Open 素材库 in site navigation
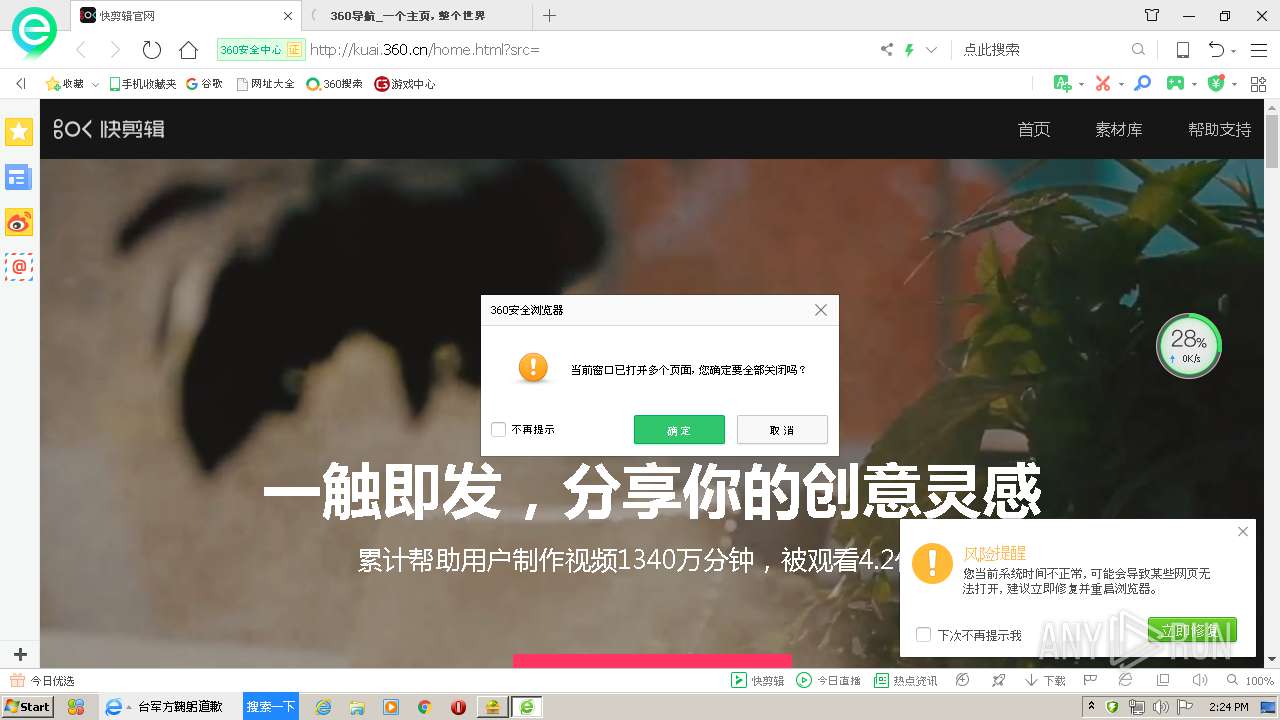Viewport: 1280px width, 720px height. tap(1119, 129)
